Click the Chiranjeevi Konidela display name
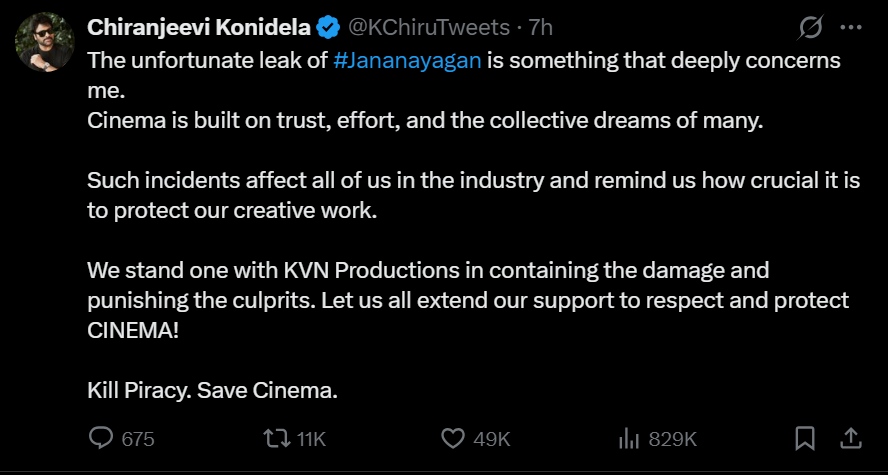 pyautogui.click(x=199, y=28)
